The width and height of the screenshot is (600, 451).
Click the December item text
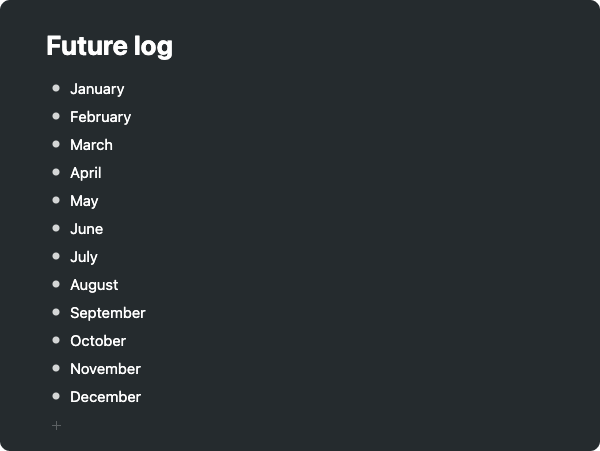click(x=106, y=397)
